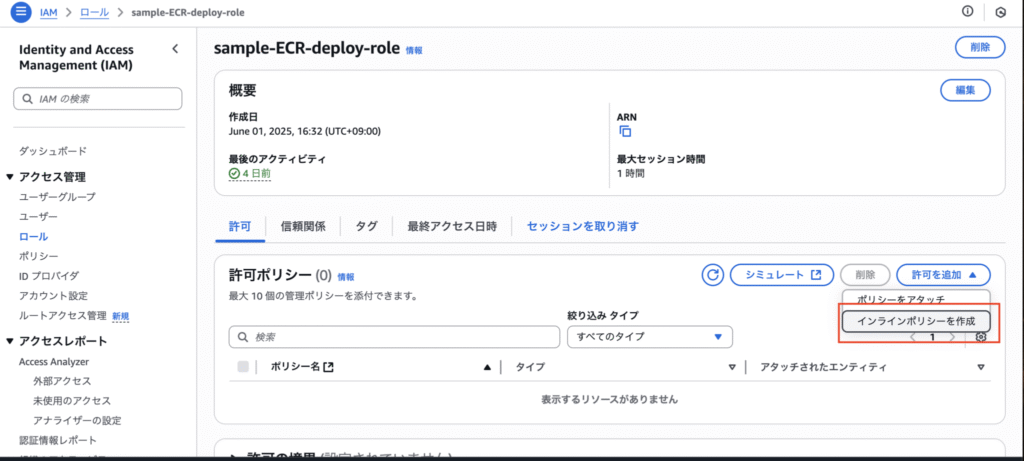Click the 削除 button for the role
The width and height of the screenshot is (1024, 461).
pyautogui.click(x=980, y=47)
